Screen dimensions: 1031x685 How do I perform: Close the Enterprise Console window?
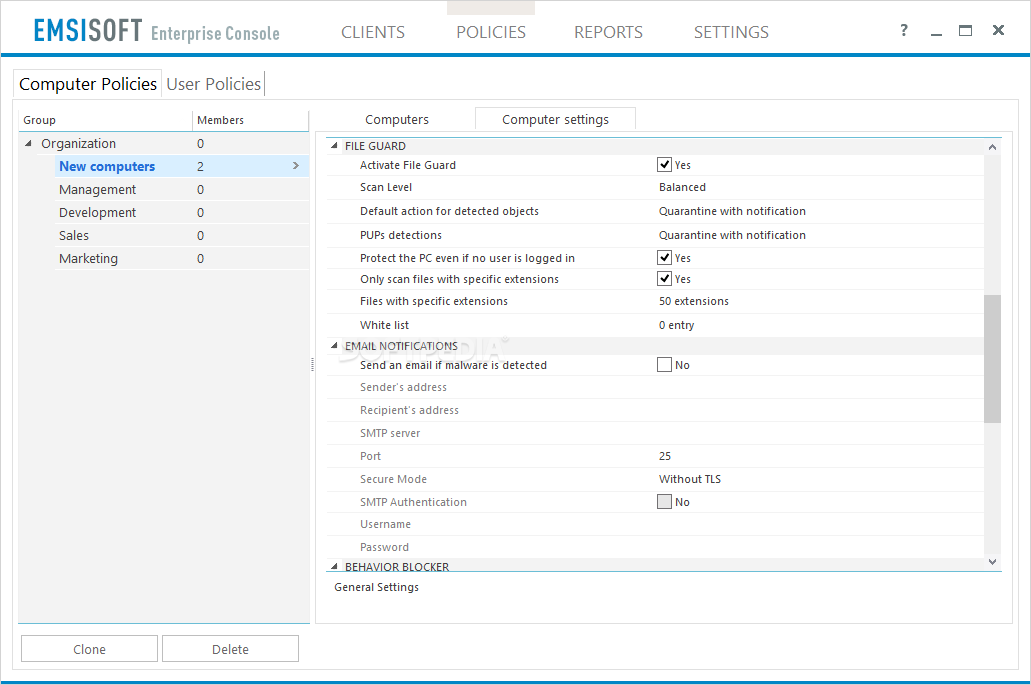coord(998,30)
